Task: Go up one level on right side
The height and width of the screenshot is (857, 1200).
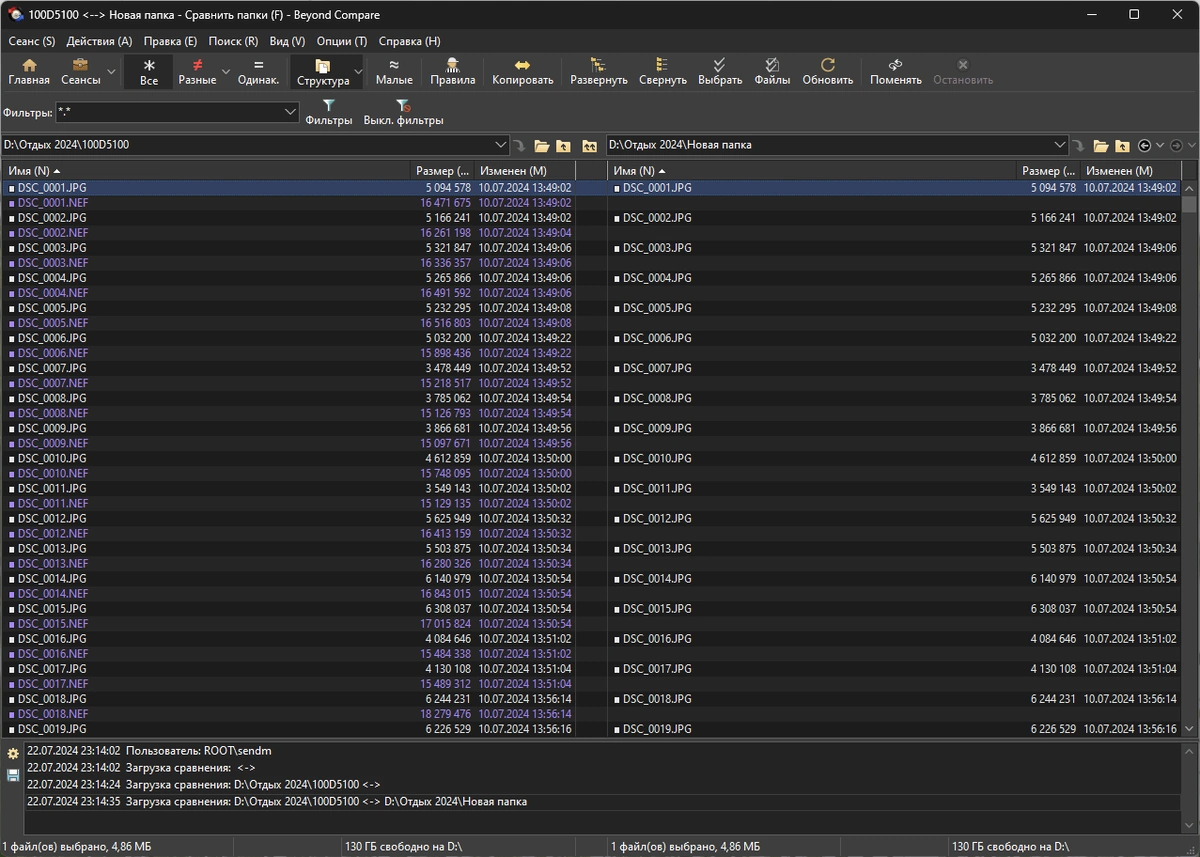Action: [1123, 146]
